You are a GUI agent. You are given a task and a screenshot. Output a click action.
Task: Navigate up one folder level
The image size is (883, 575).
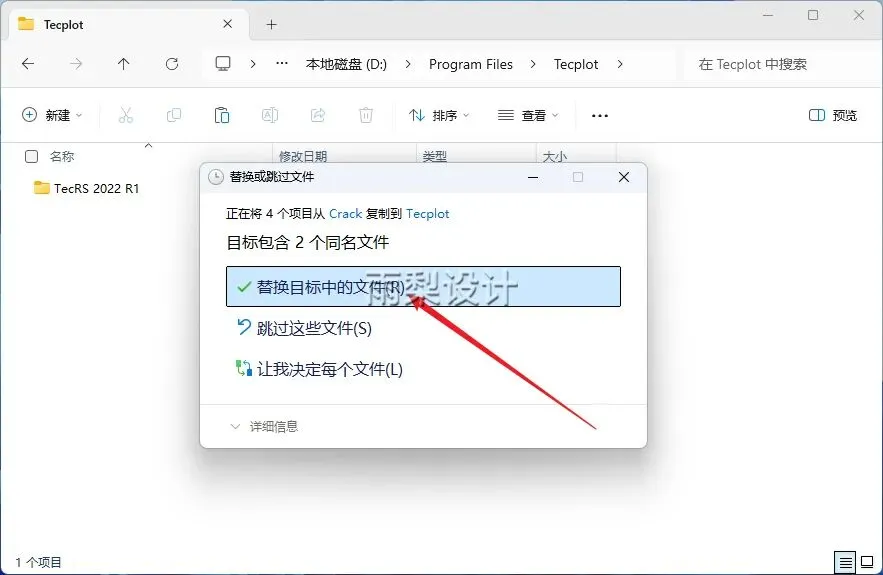(123, 64)
